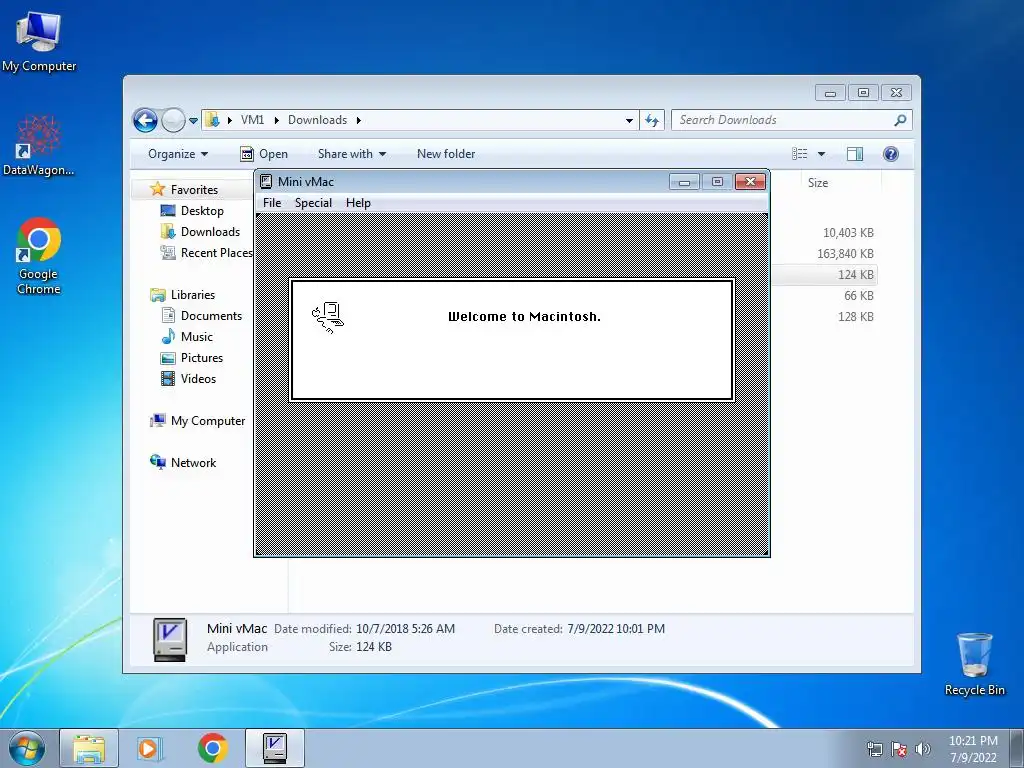Open the recent locations dropdown arrow
This screenshot has width=1024, height=768.
coord(193,121)
